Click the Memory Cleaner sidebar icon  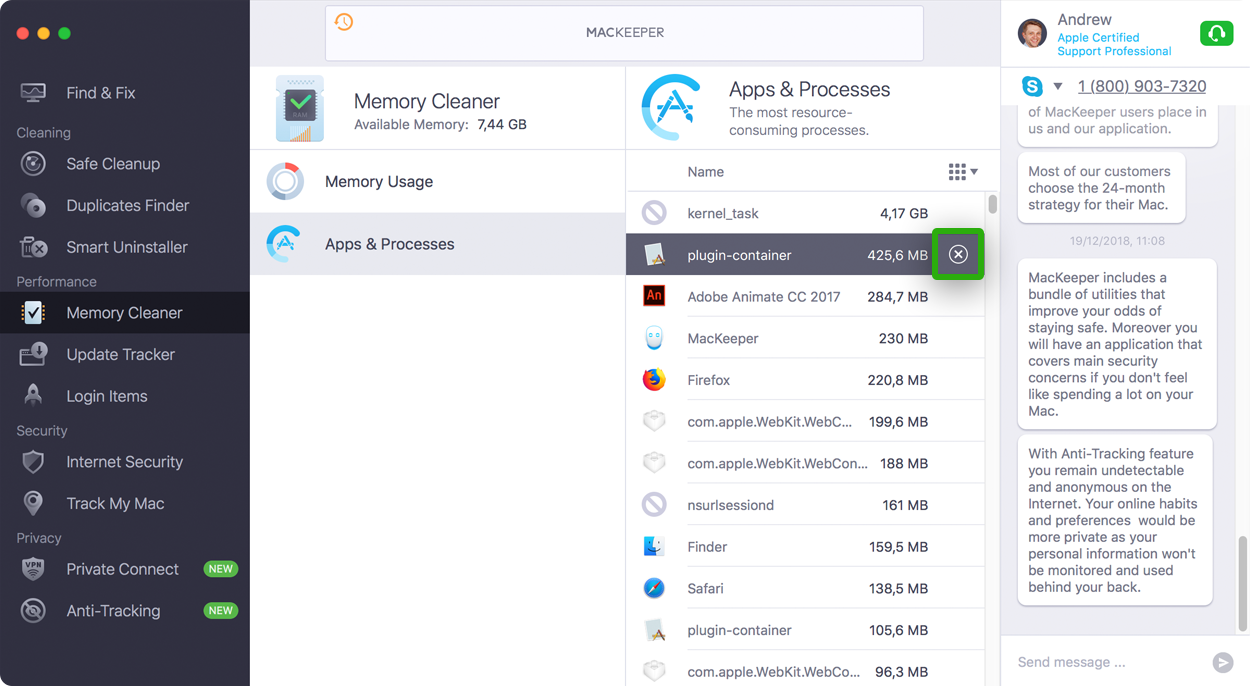coord(33,313)
